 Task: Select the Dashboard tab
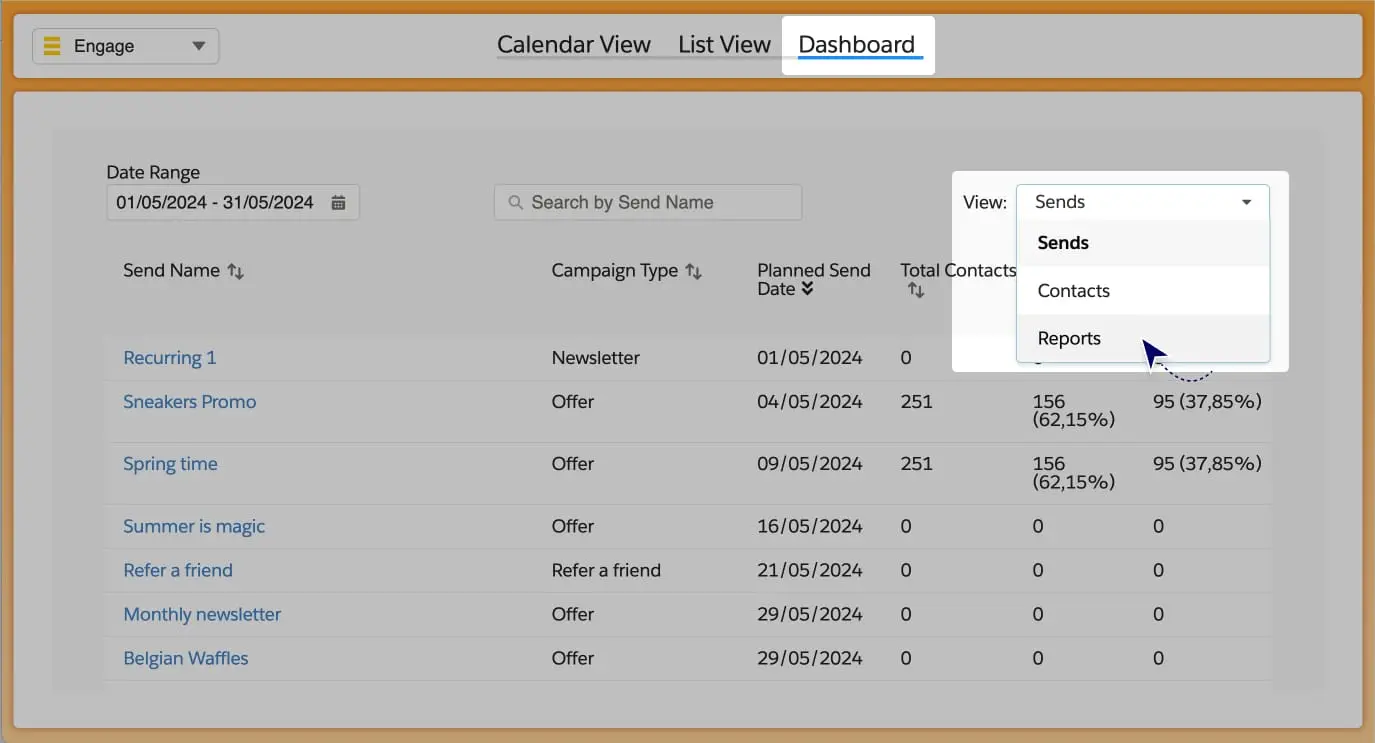[856, 45]
